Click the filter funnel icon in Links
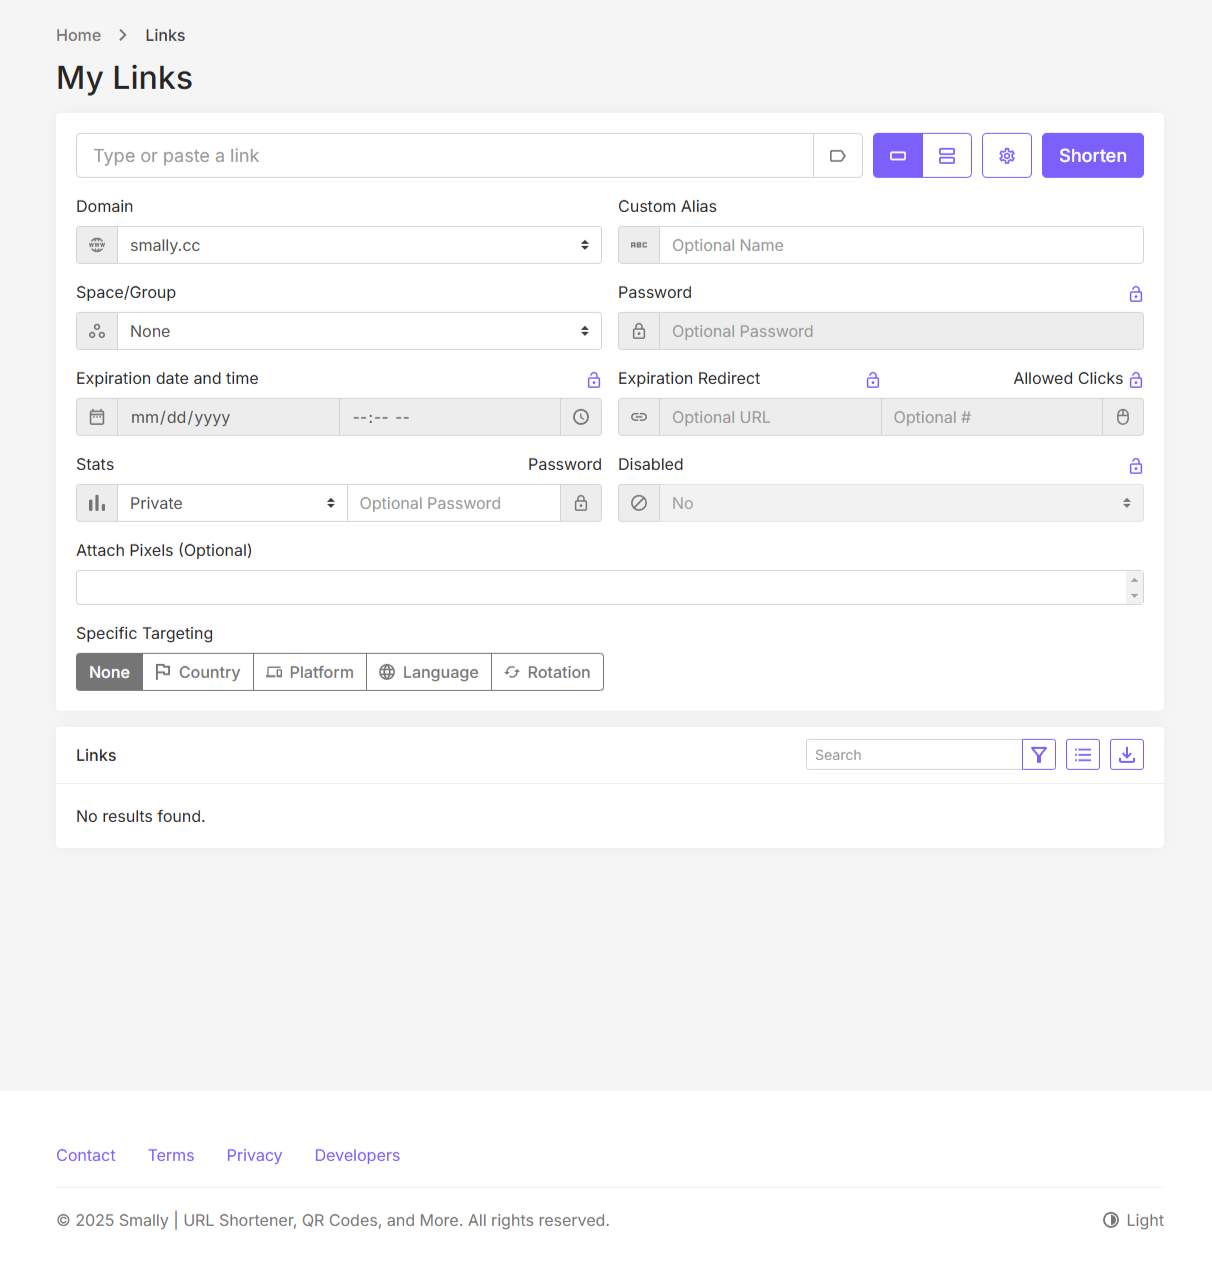Image resolution: width=1212 pixels, height=1284 pixels. (1039, 755)
